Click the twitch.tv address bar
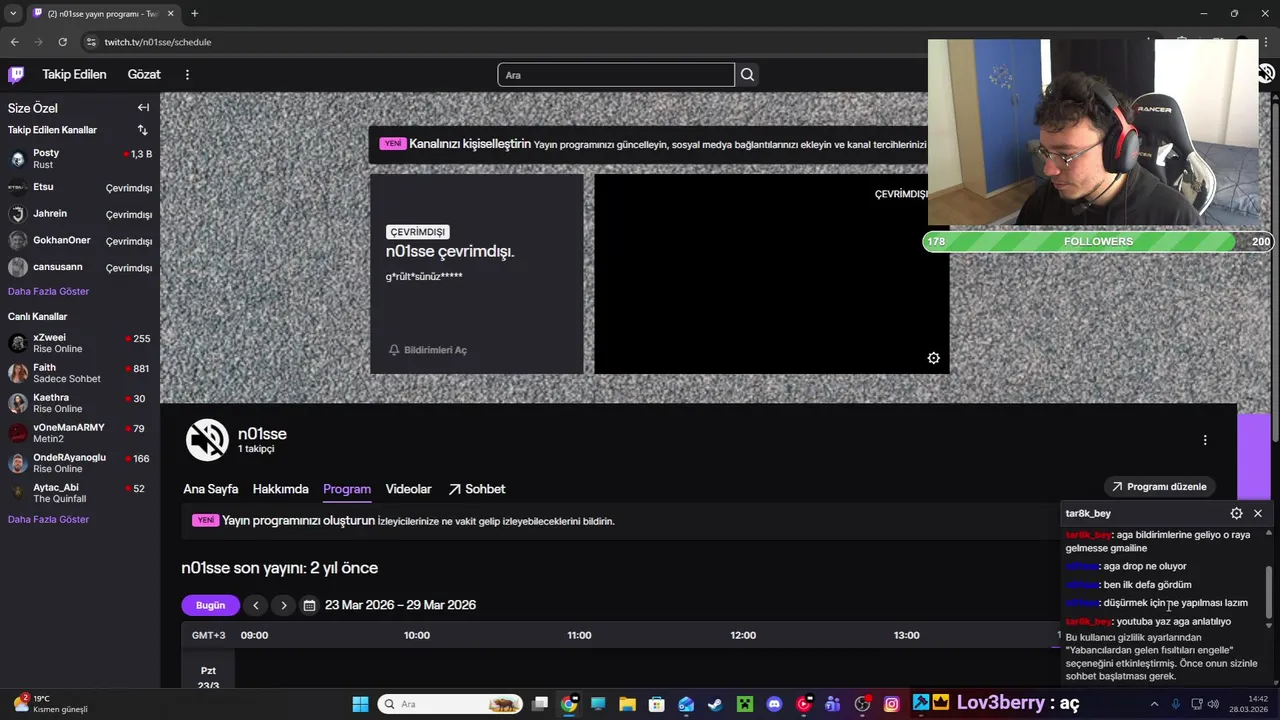This screenshot has width=1280, height=720. click(x=158, y=42)
